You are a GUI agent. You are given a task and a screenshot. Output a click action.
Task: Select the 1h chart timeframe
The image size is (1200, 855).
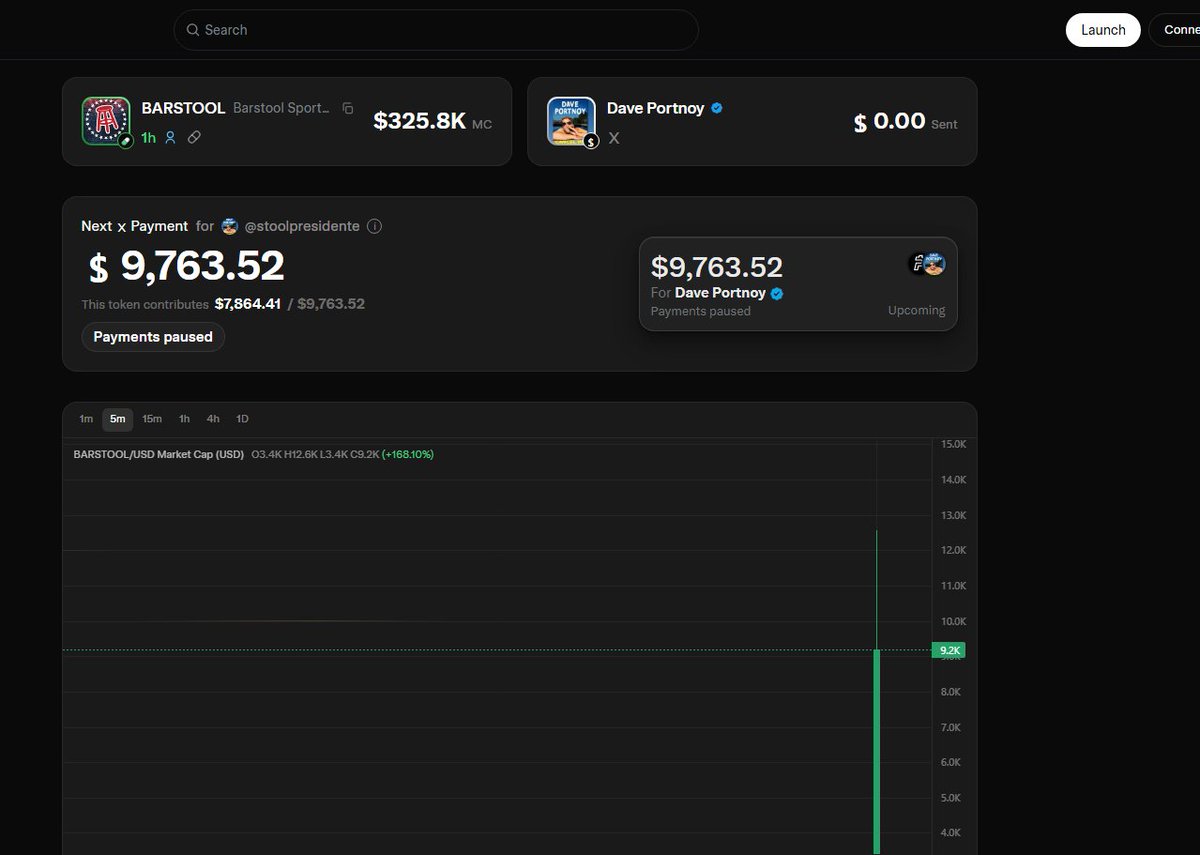[184, 419]
